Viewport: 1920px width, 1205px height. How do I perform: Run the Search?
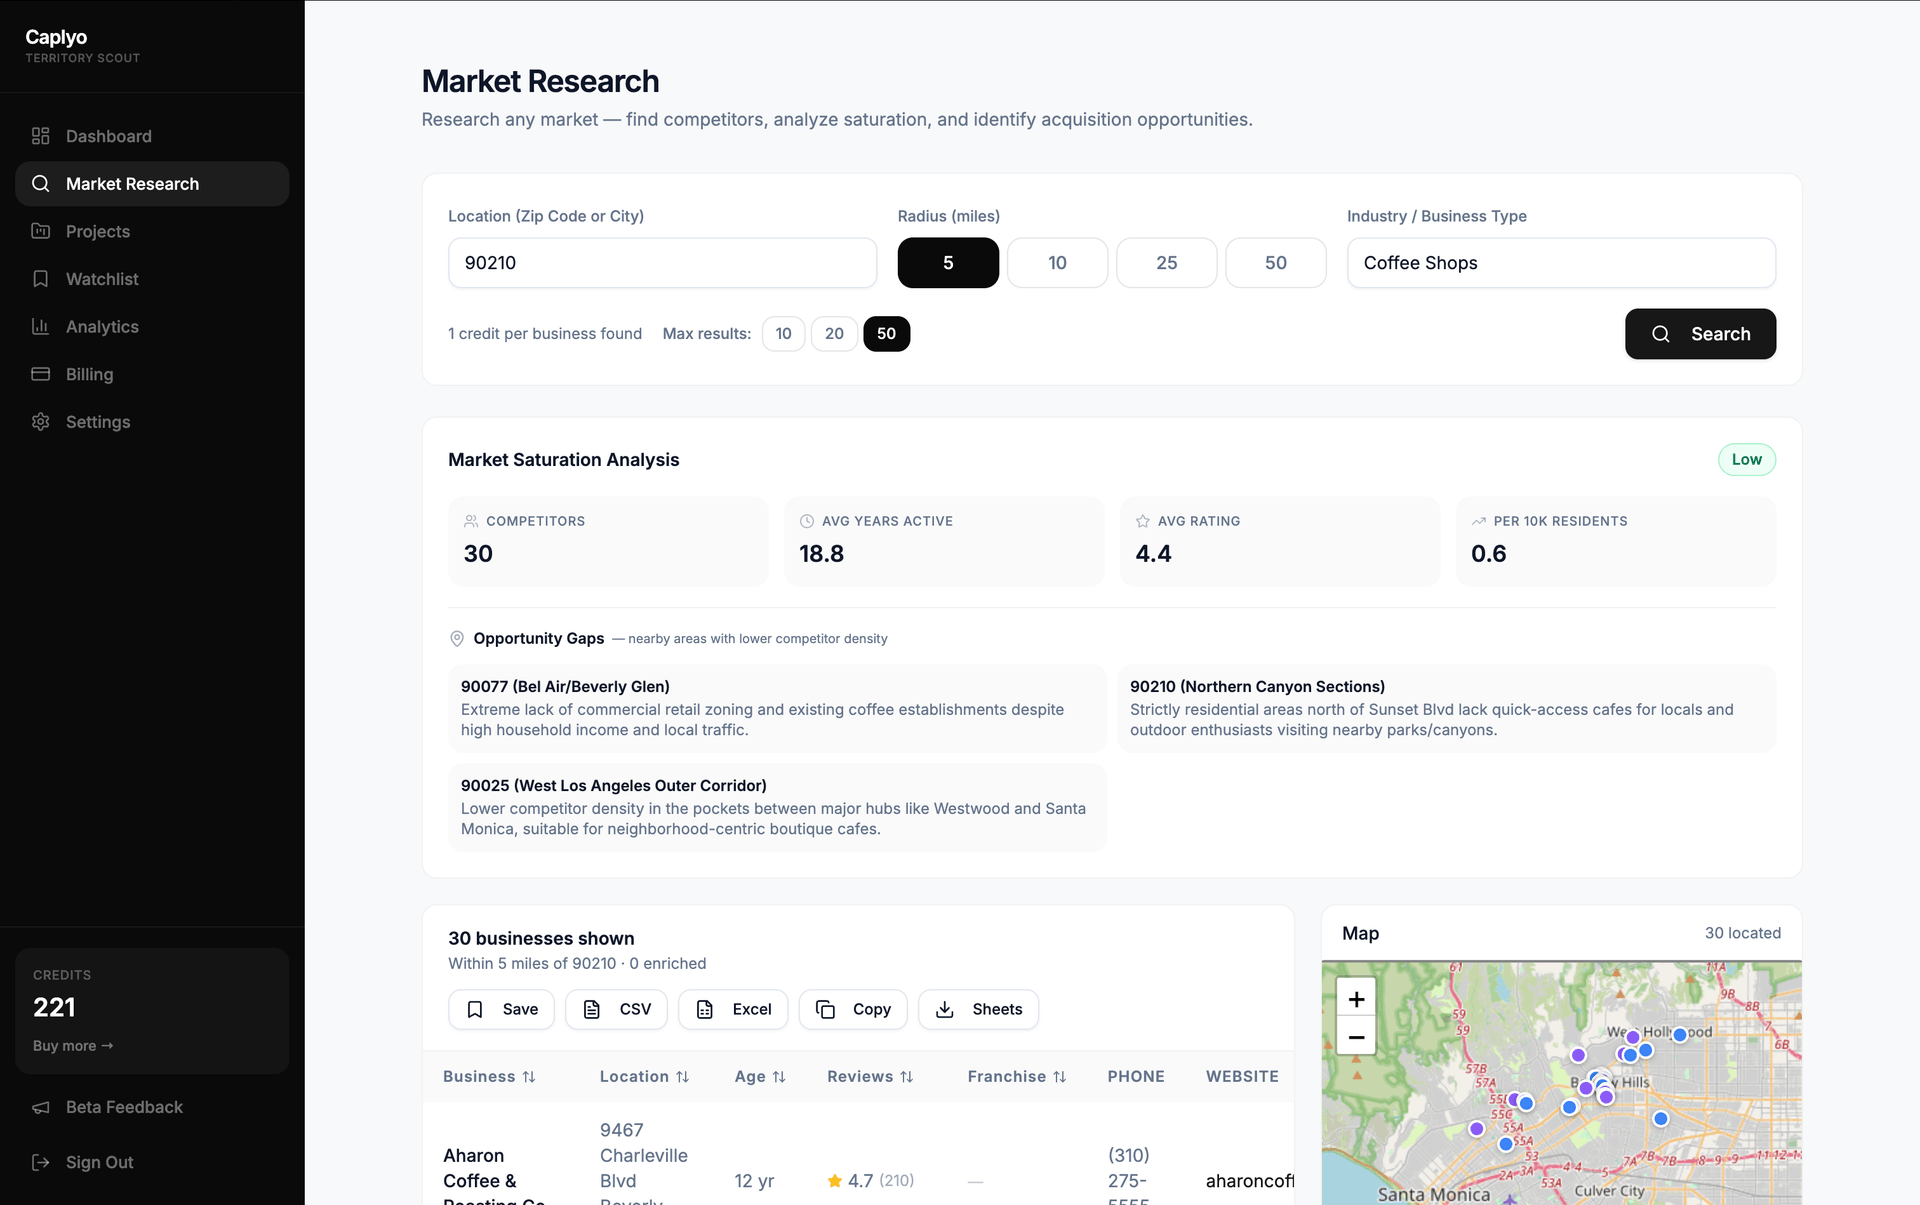coord(1700,334)
